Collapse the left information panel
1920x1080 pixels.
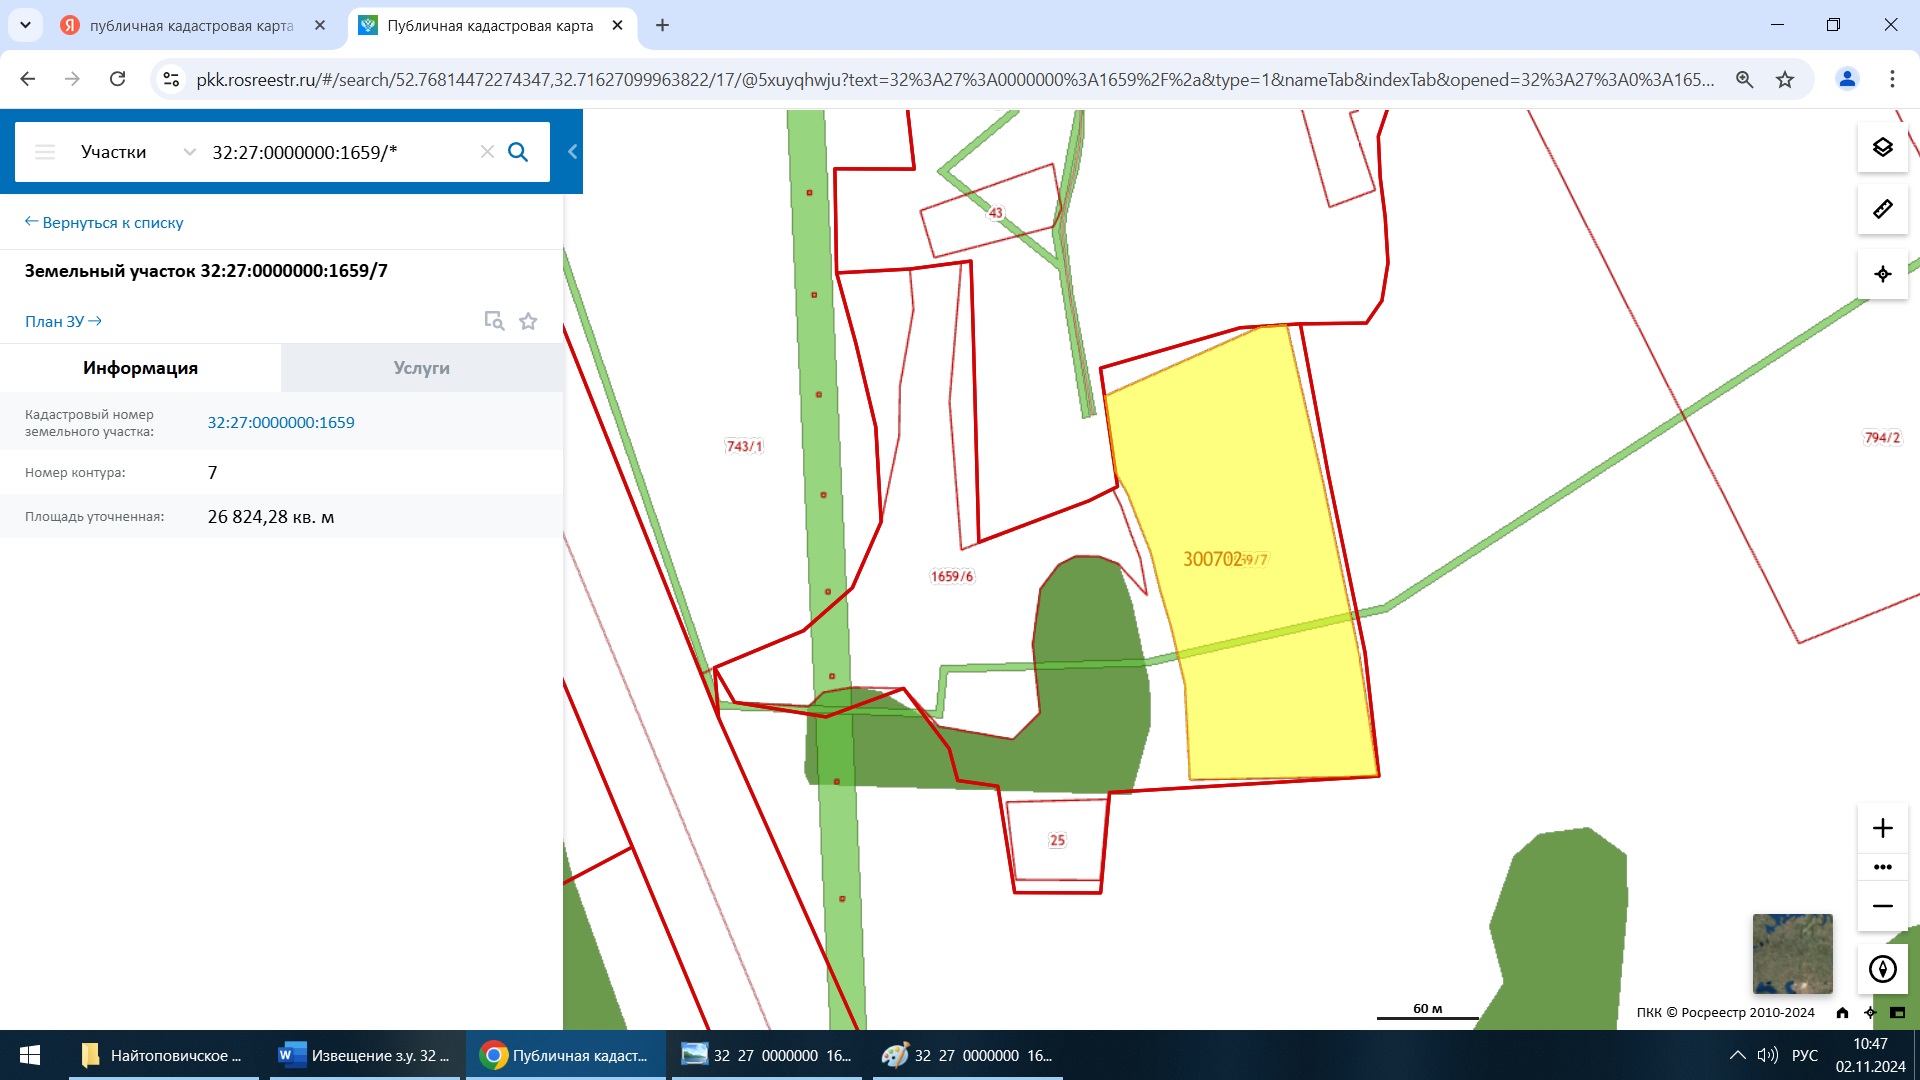(x=572, y=152)
